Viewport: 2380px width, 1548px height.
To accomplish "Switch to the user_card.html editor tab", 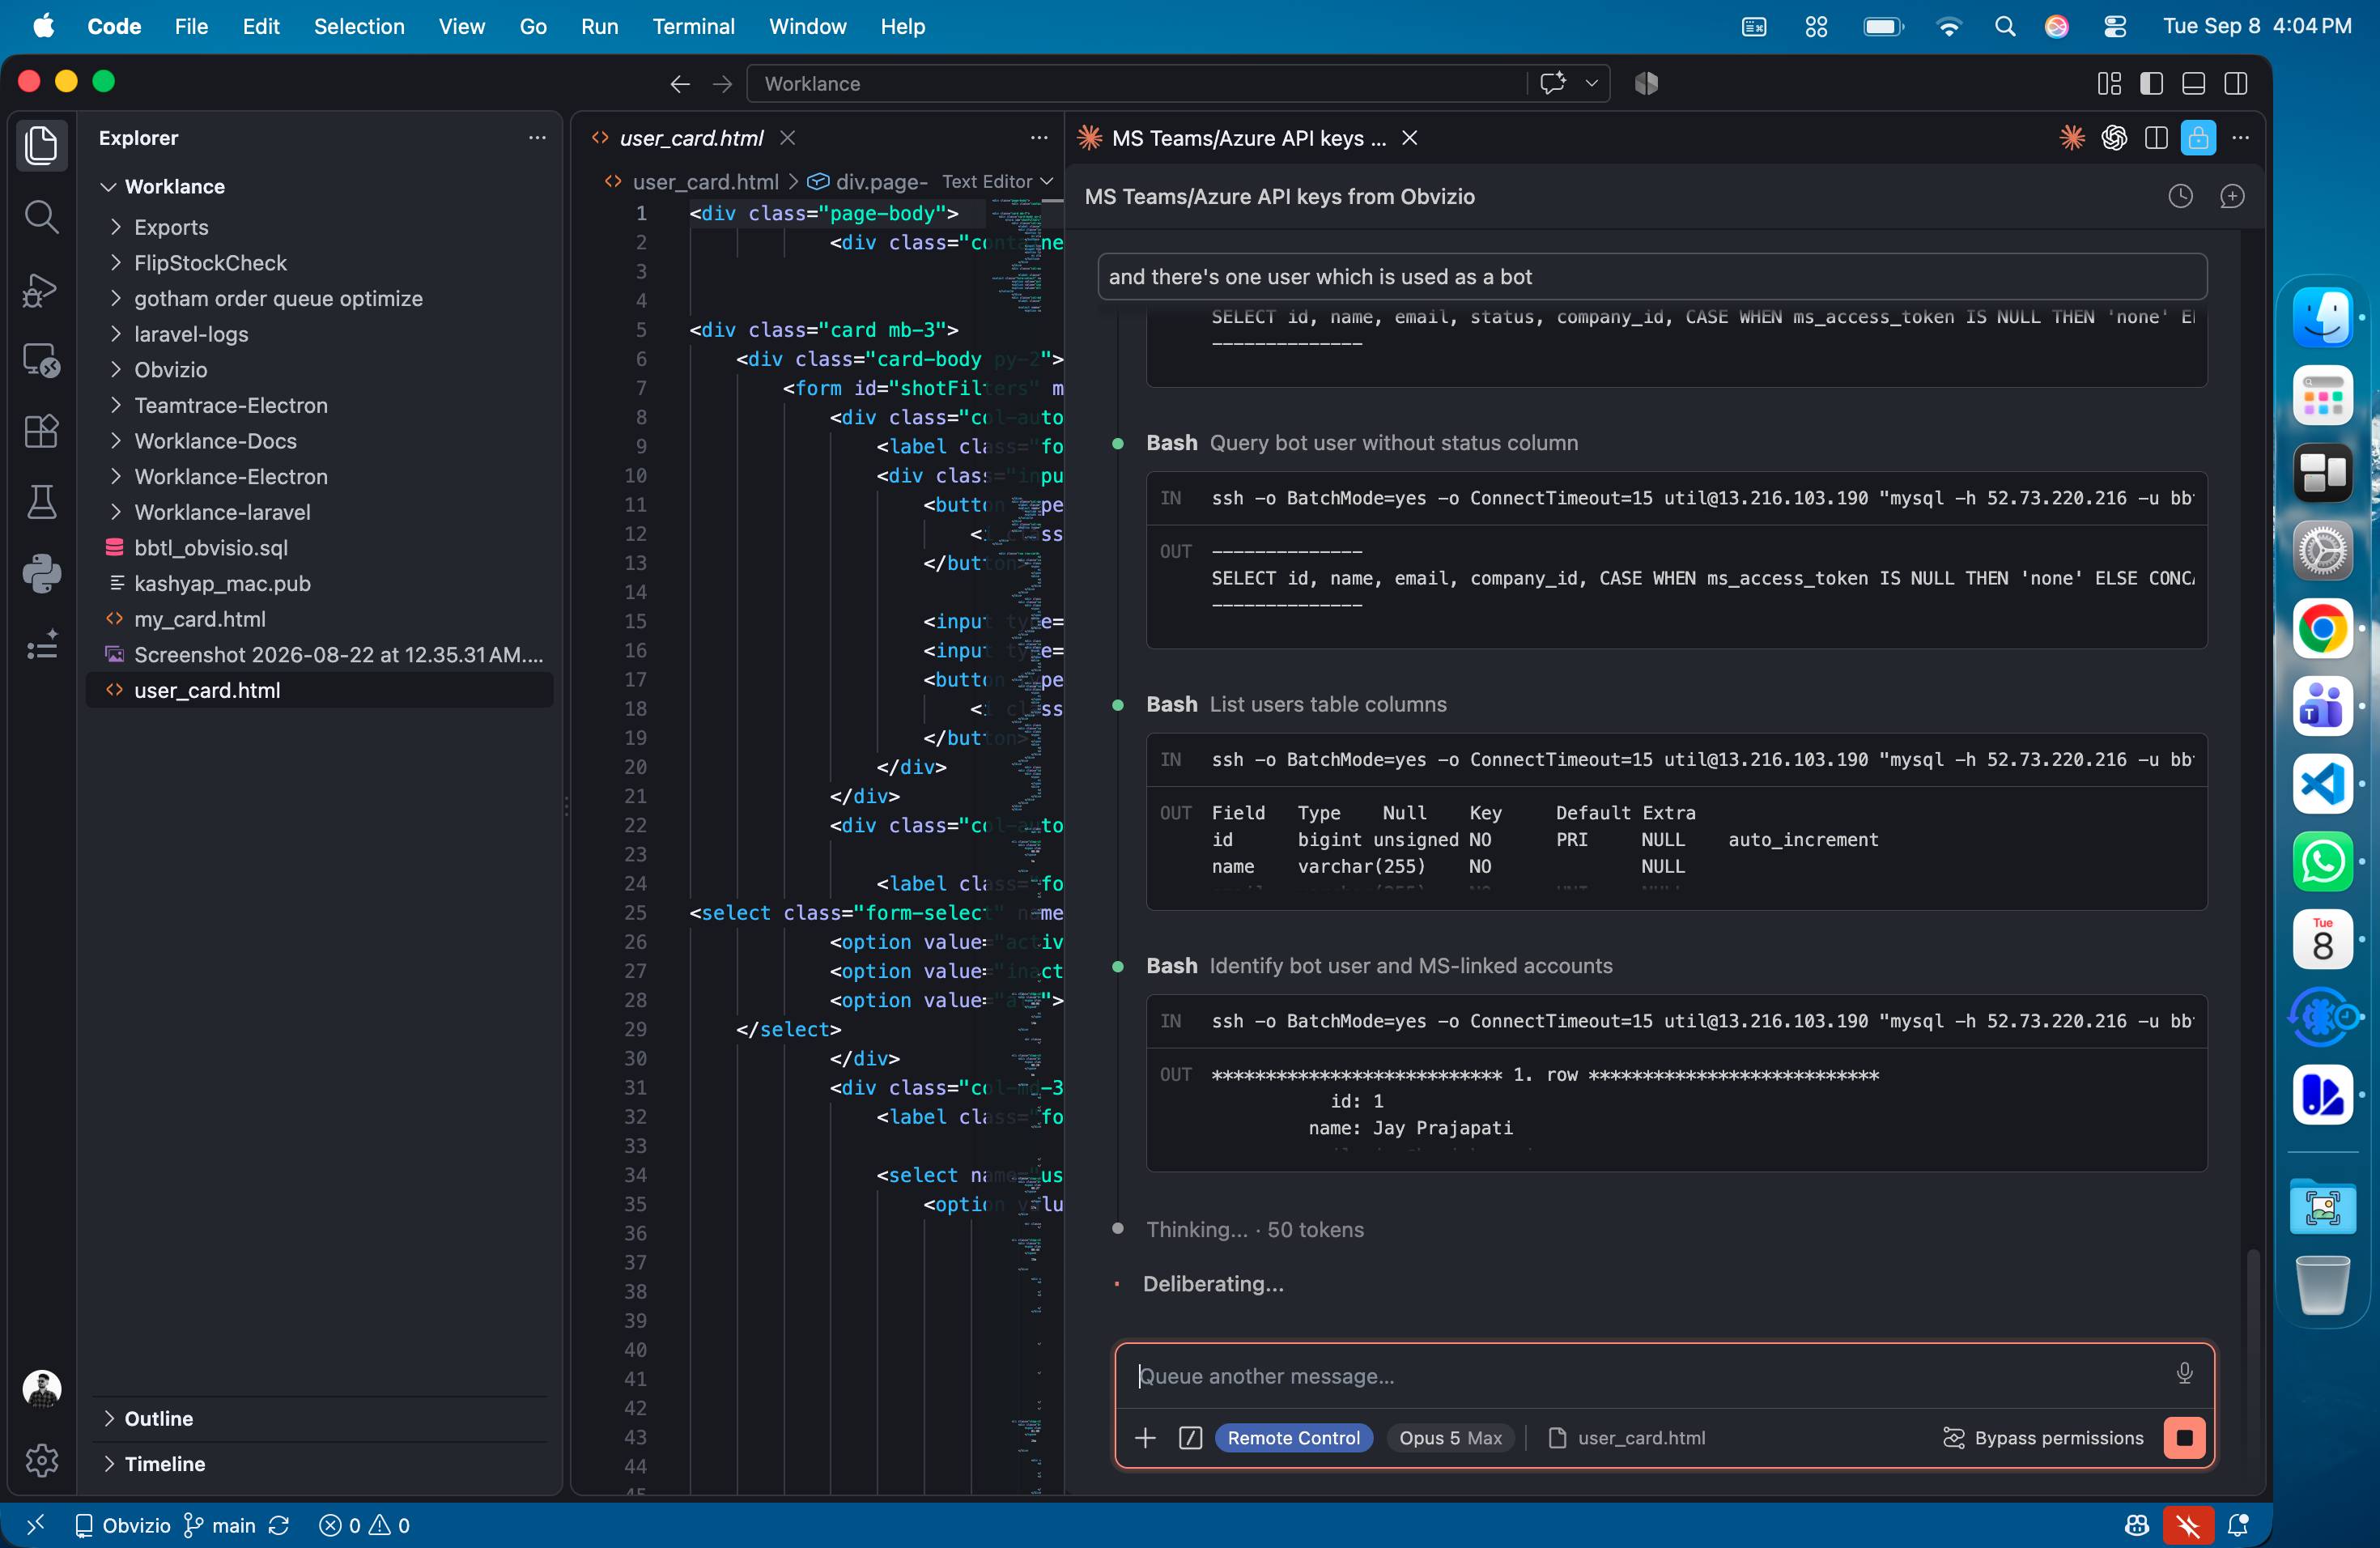I will [691, 138].
